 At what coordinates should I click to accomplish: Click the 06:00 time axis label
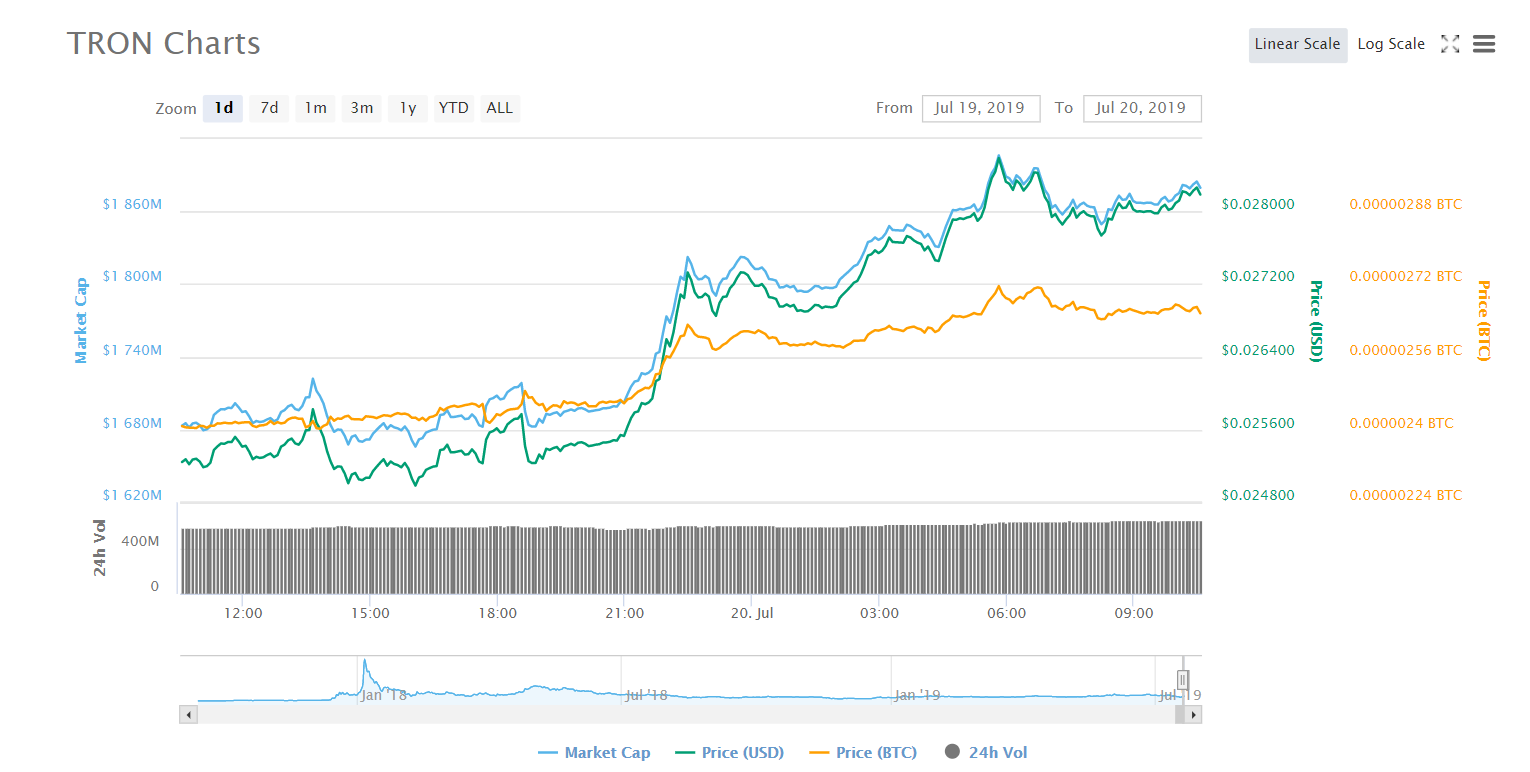tap(1006, 613)
